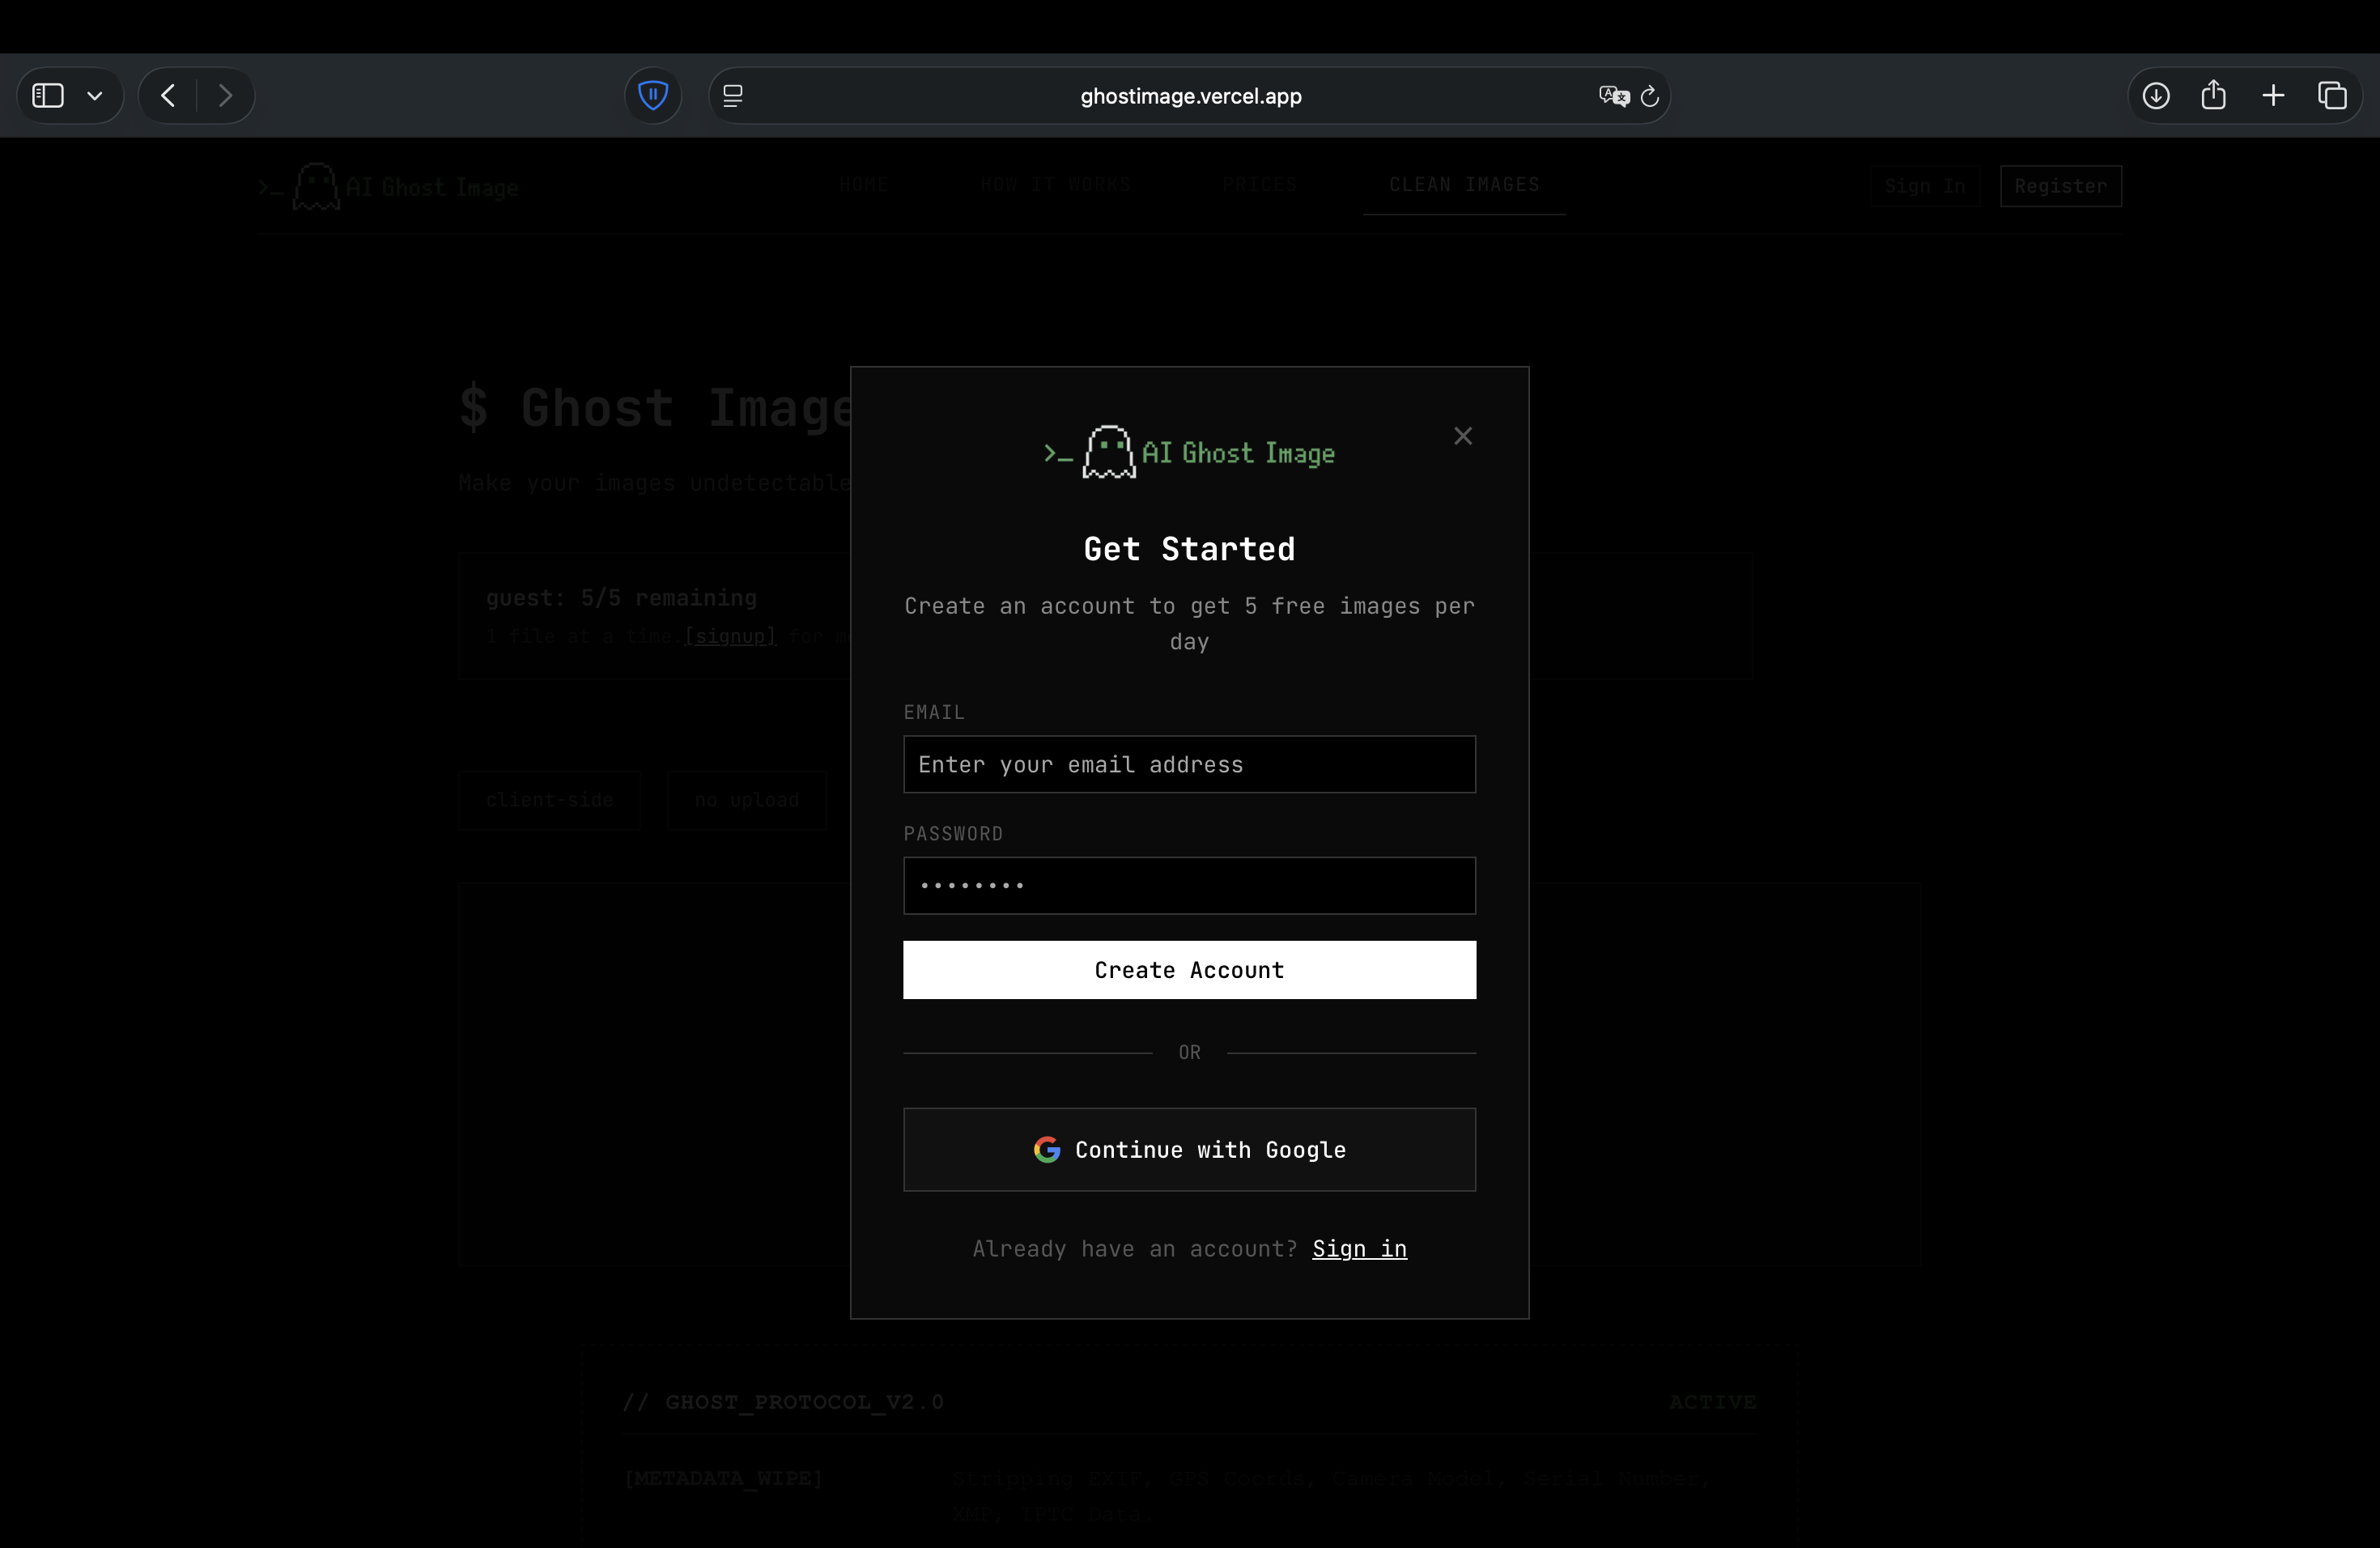Click the Sign in link at the bottom
The width and height of the screenshot is (2380, 1548).
[1358, 1249]
